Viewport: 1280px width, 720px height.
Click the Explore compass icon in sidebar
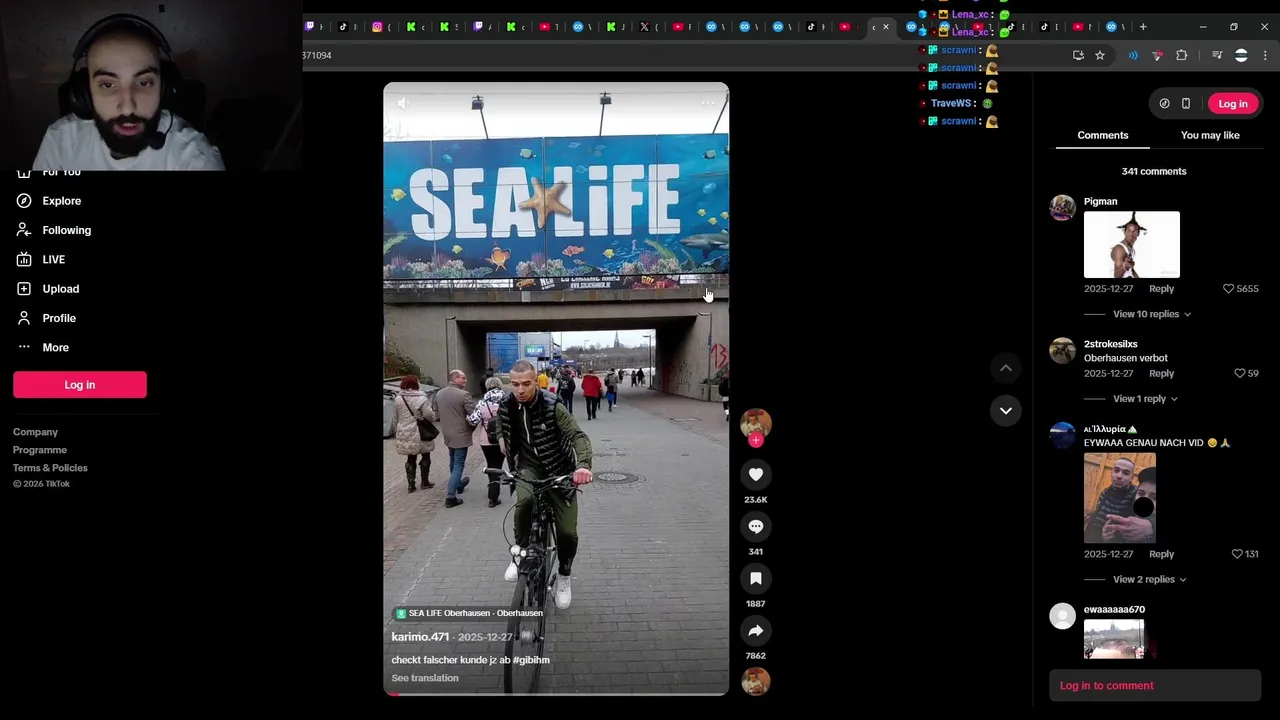[x=24, y=201]
